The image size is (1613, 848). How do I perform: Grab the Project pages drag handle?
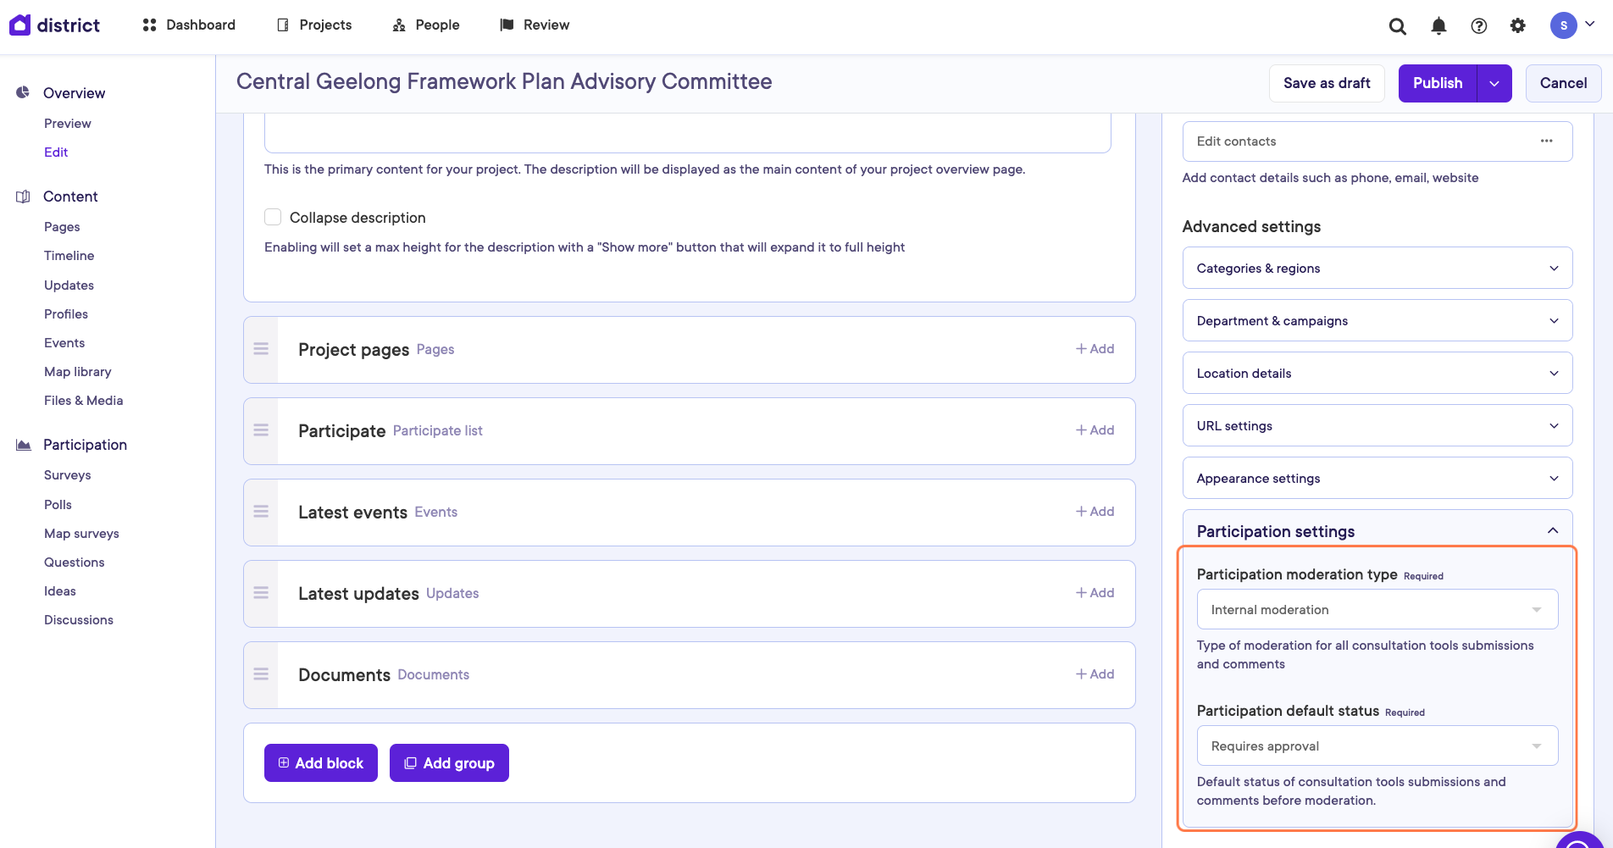coord(261,349)
